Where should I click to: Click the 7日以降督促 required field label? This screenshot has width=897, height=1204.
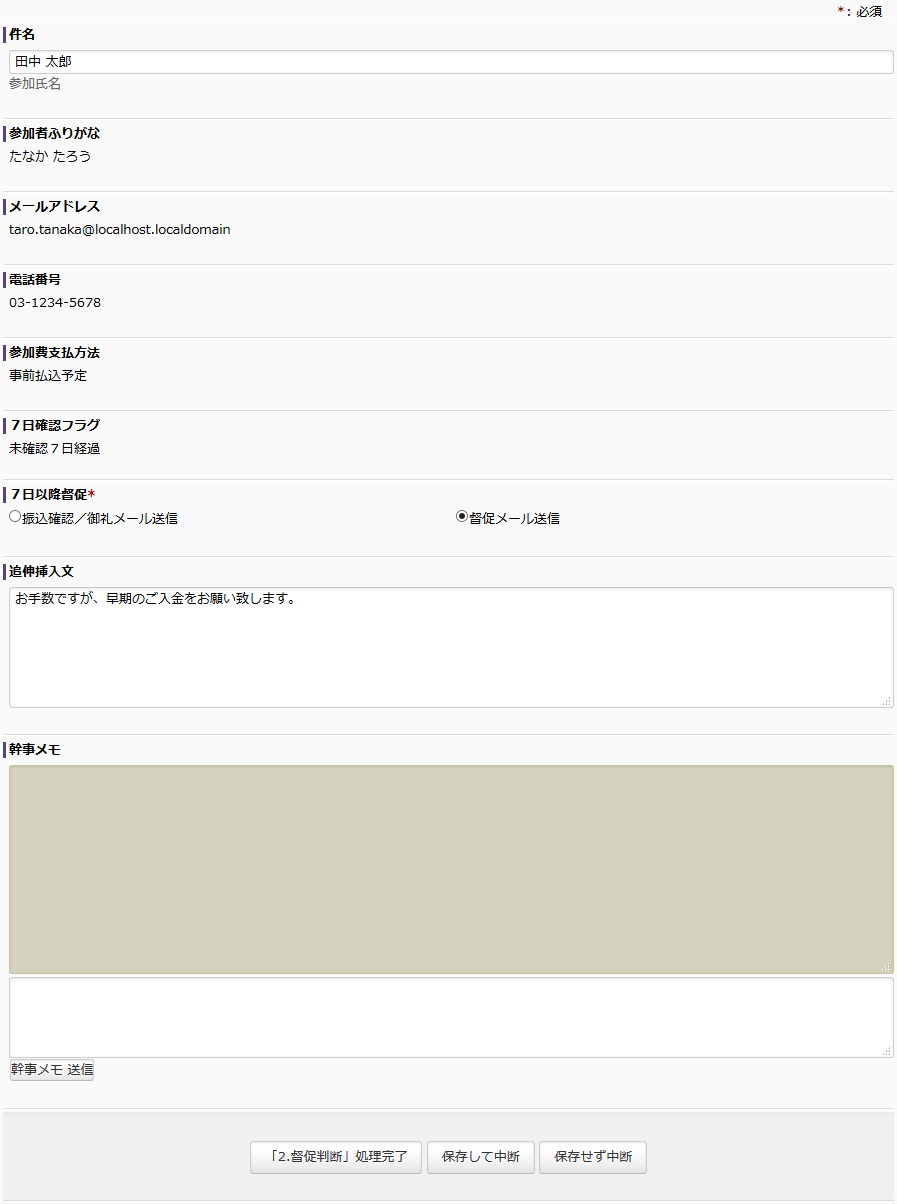(50, 494)
